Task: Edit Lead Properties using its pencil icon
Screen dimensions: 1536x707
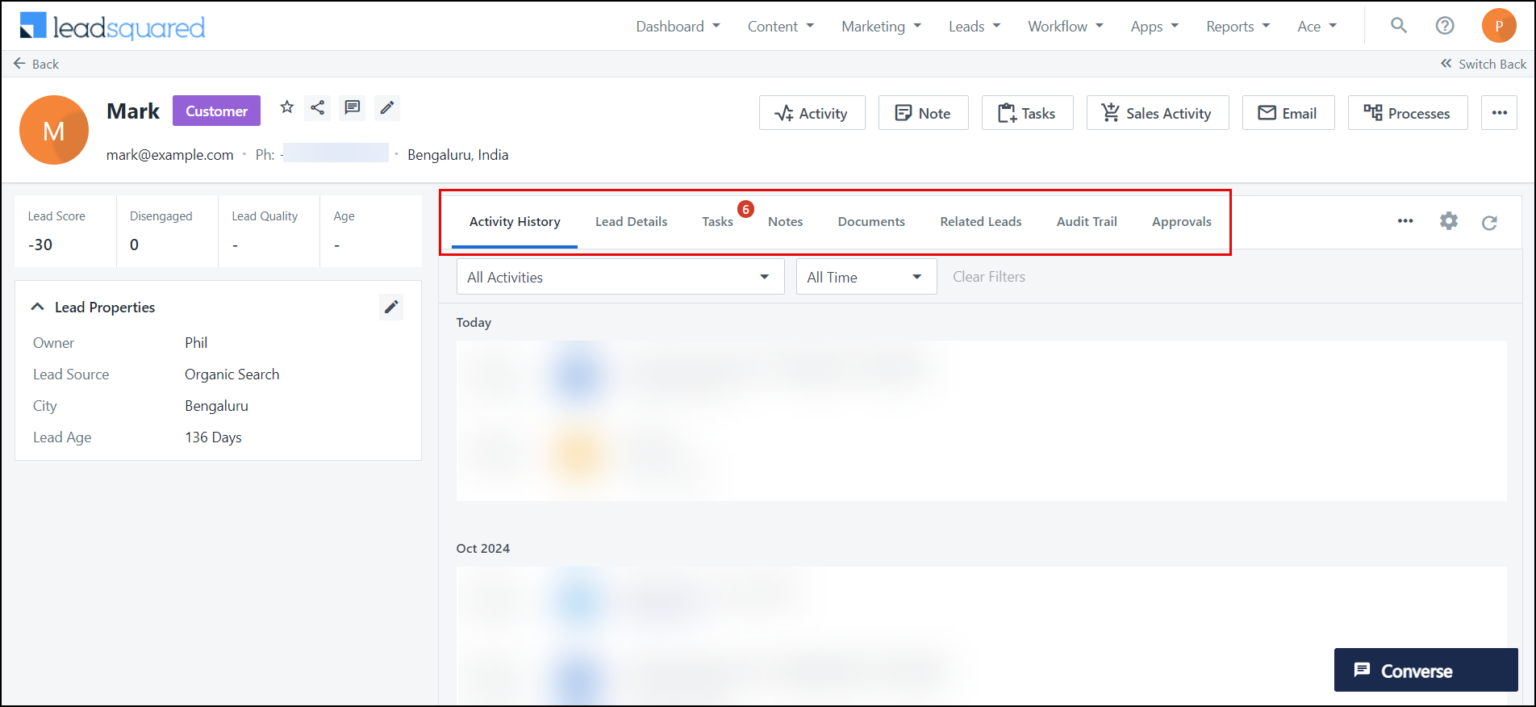Action: tap(391, 306)
